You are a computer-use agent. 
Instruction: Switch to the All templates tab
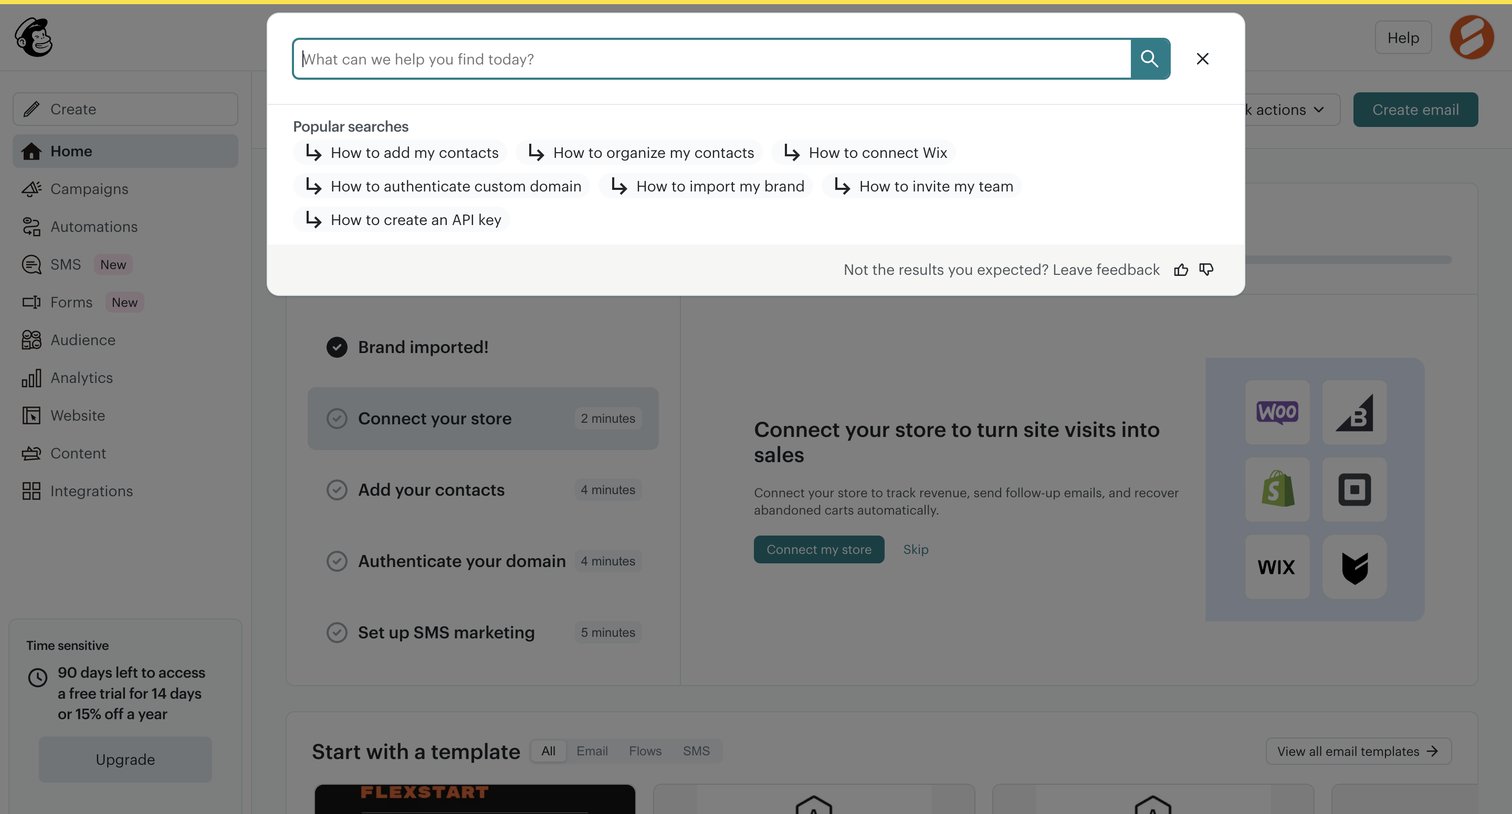pos(548,751)
